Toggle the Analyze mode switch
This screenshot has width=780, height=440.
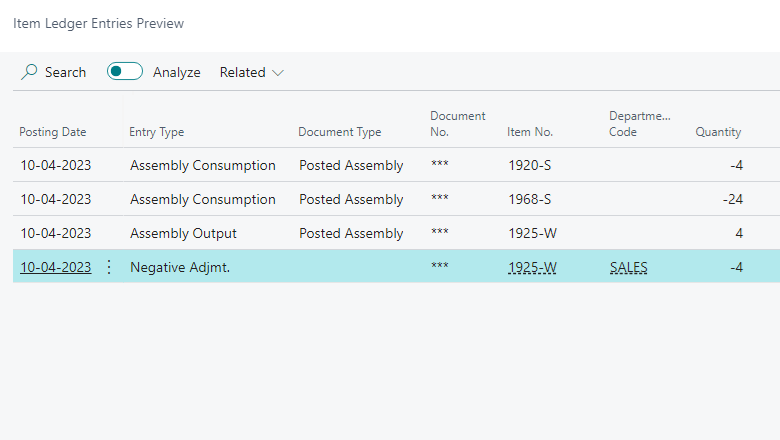[125, 72]
